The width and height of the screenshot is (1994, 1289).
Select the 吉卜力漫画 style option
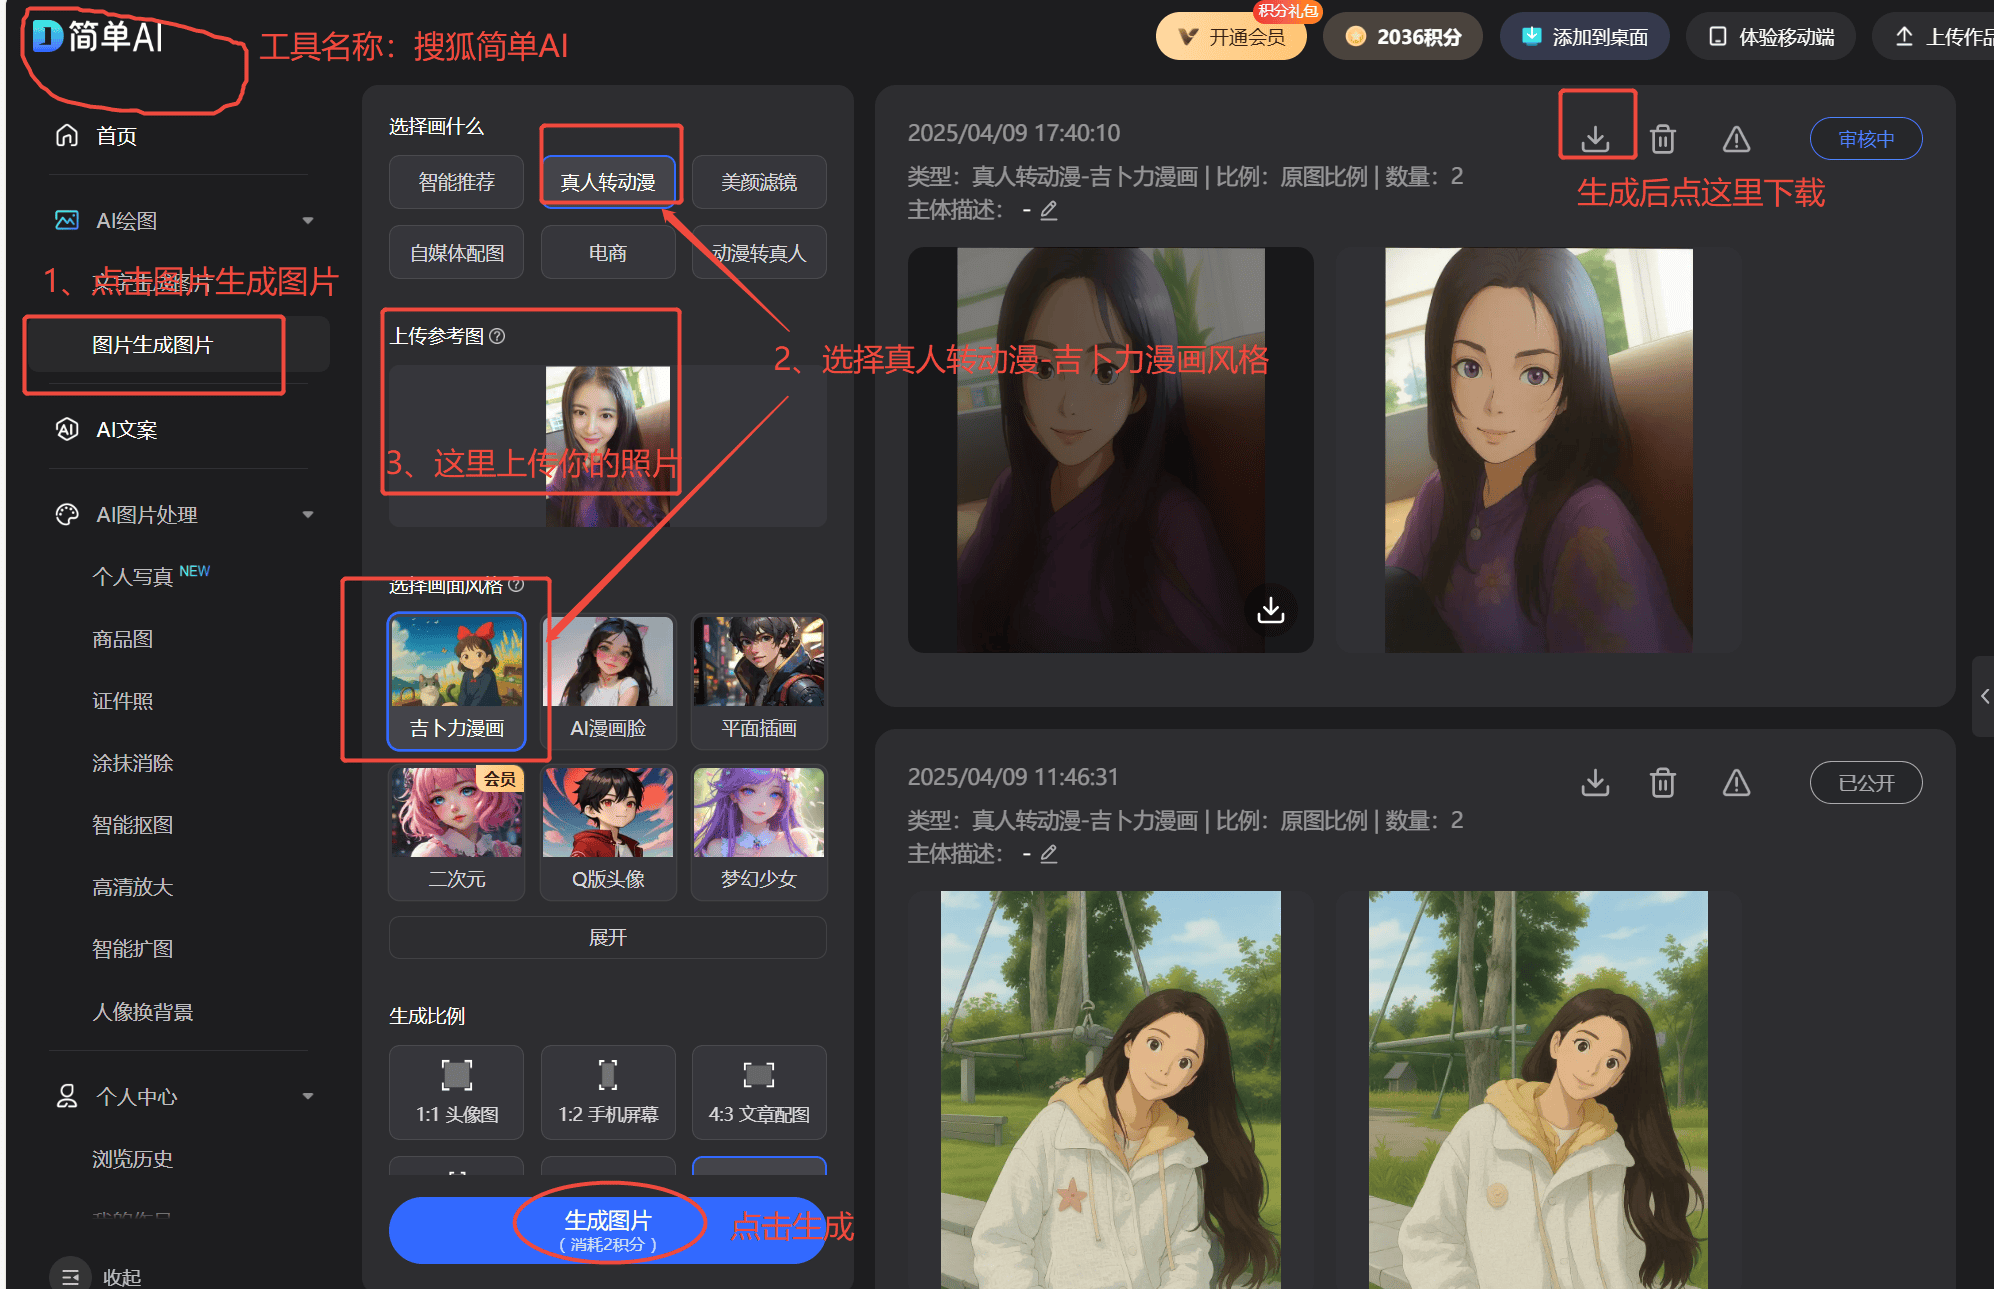click(x=457, y=681)
